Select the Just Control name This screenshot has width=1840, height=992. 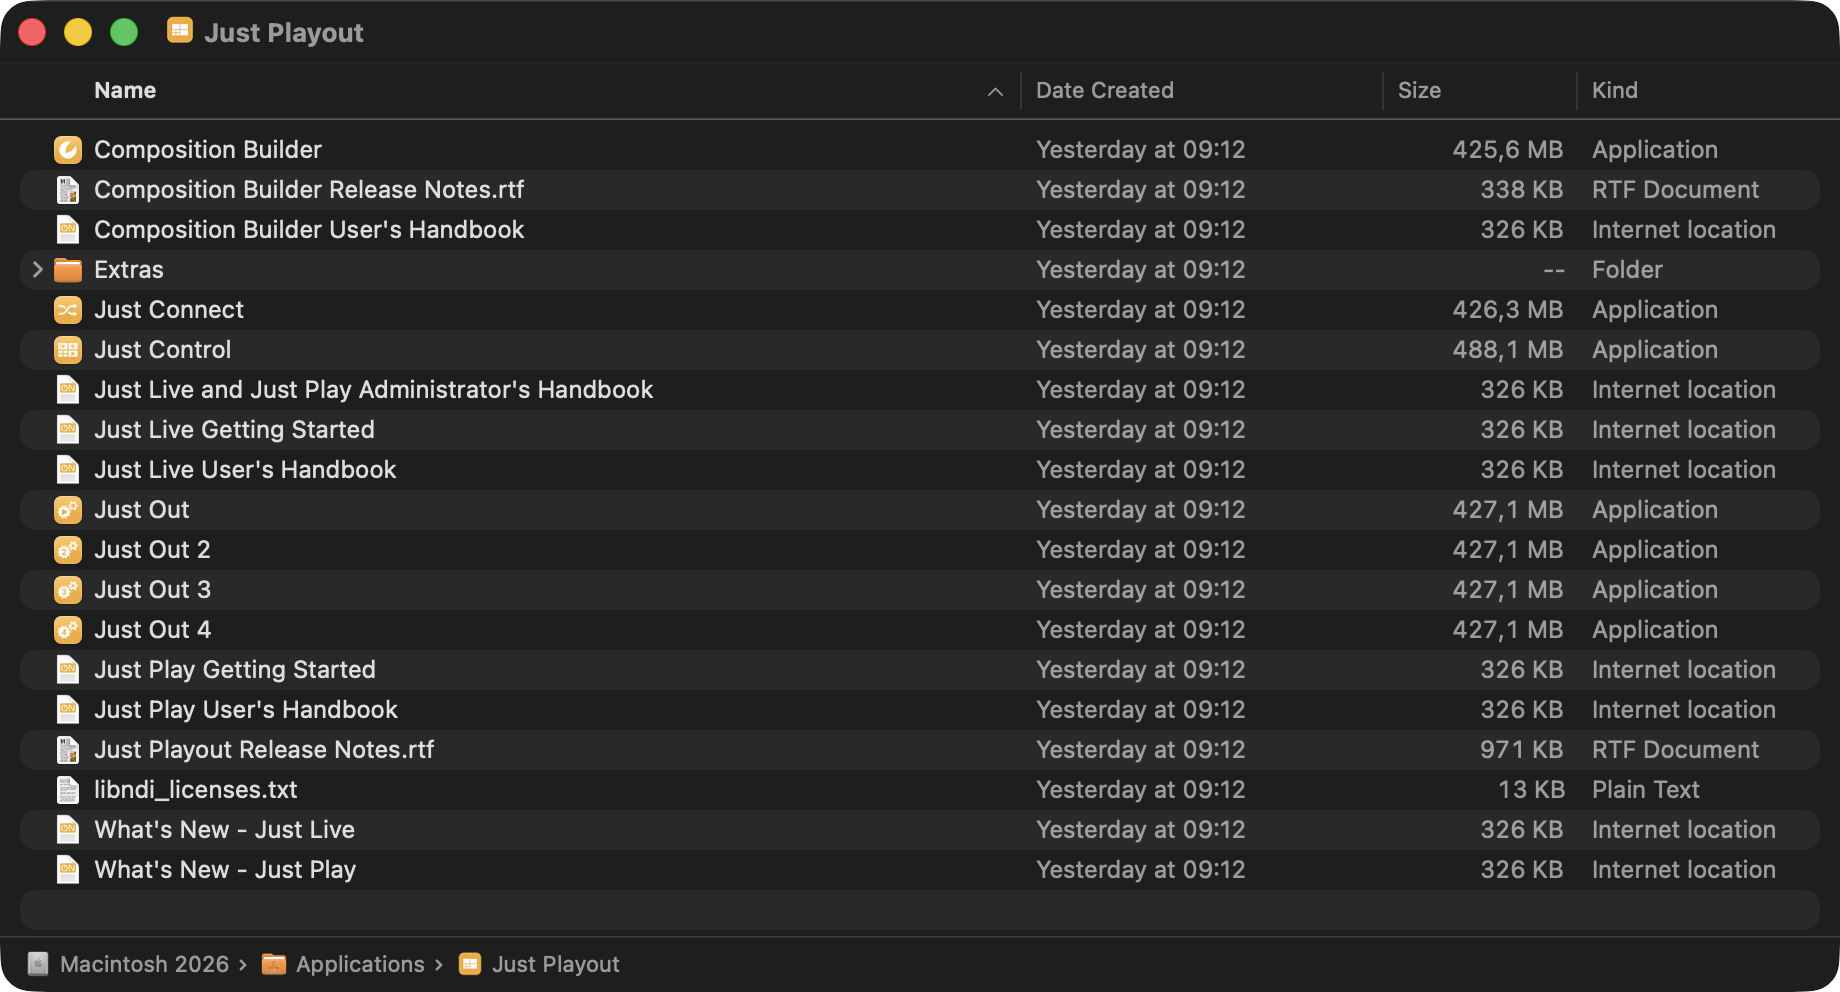click(x=163, y=350)
